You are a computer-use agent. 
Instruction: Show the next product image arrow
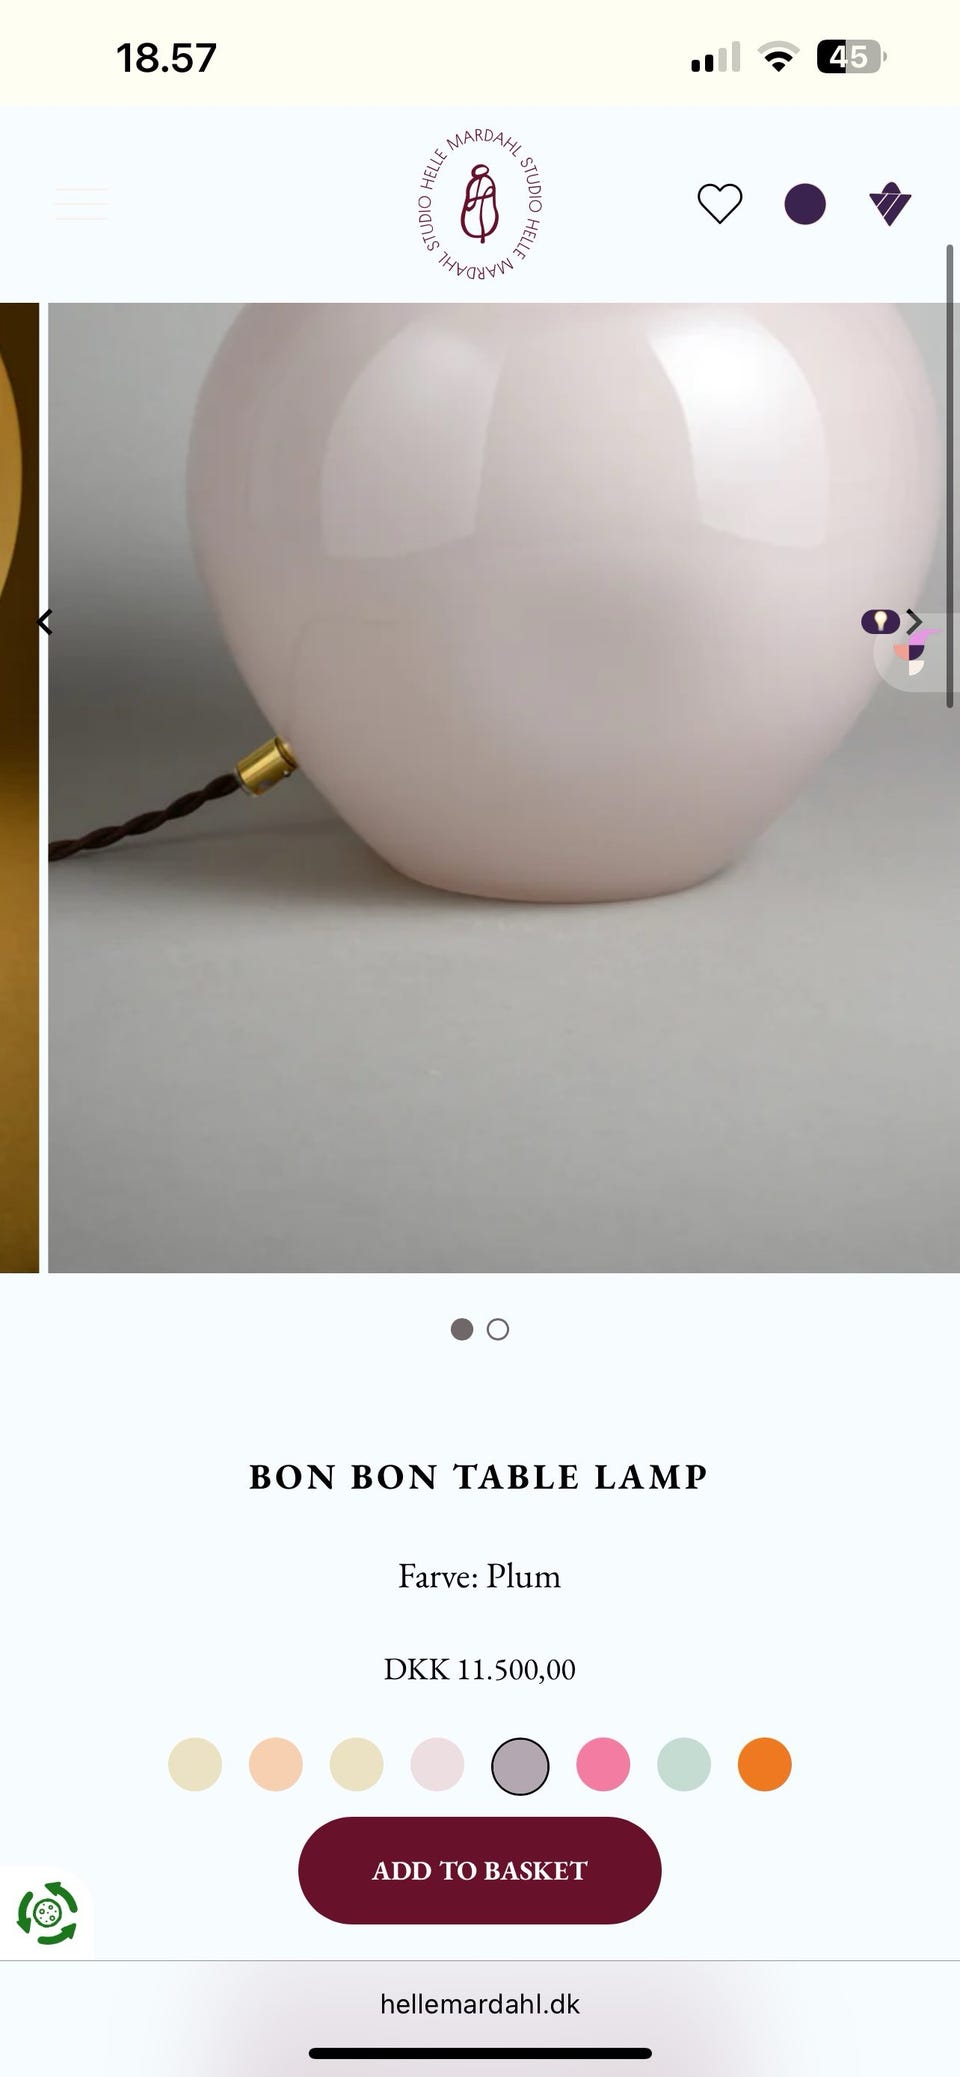914,622
